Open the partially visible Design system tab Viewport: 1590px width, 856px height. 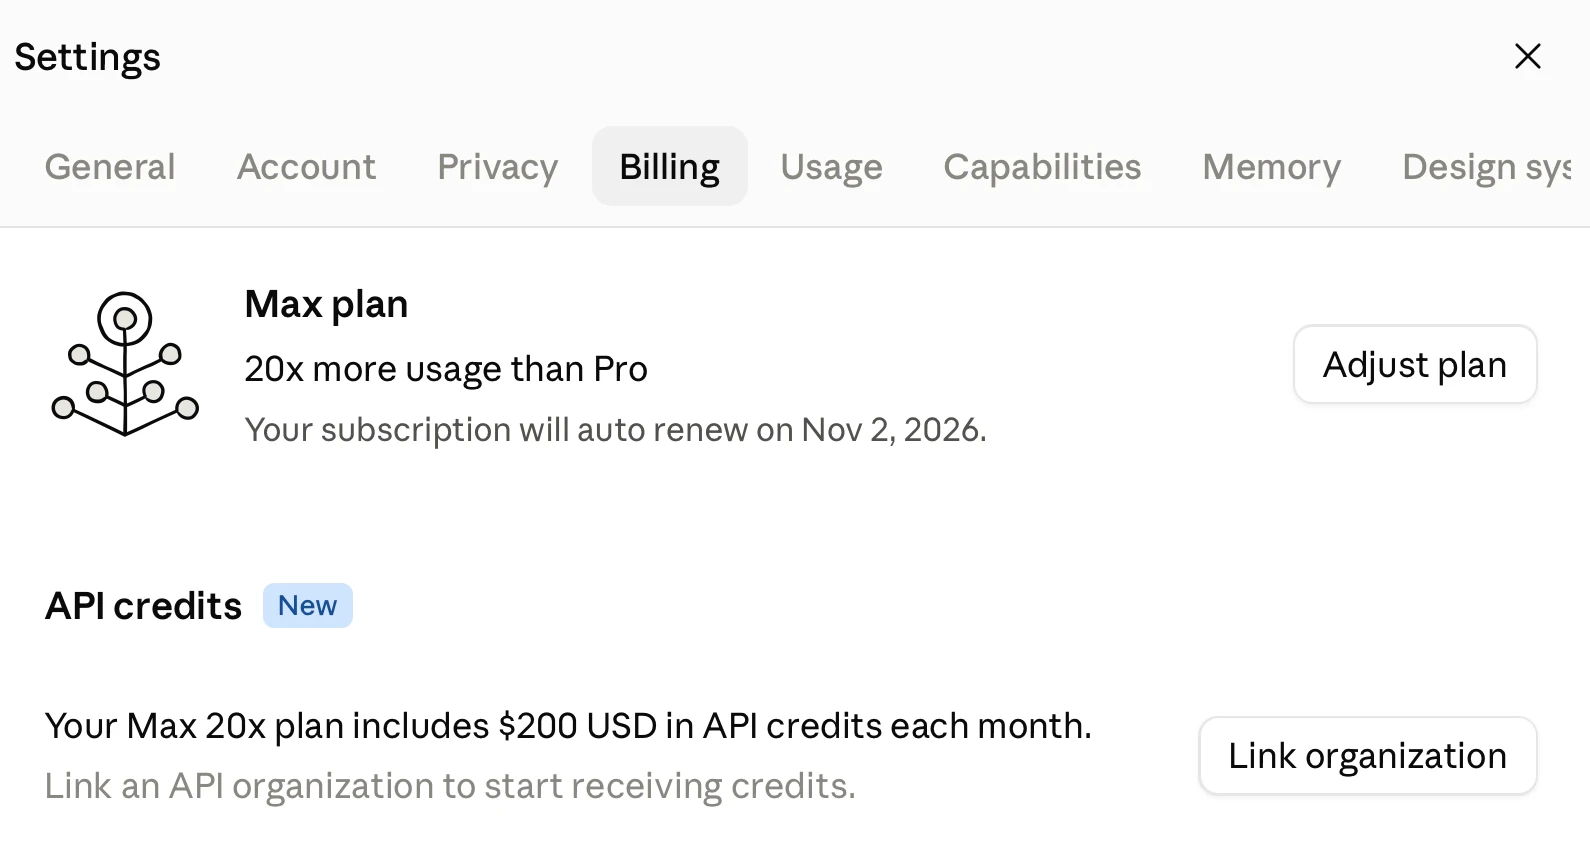[x=1486, y=166]
